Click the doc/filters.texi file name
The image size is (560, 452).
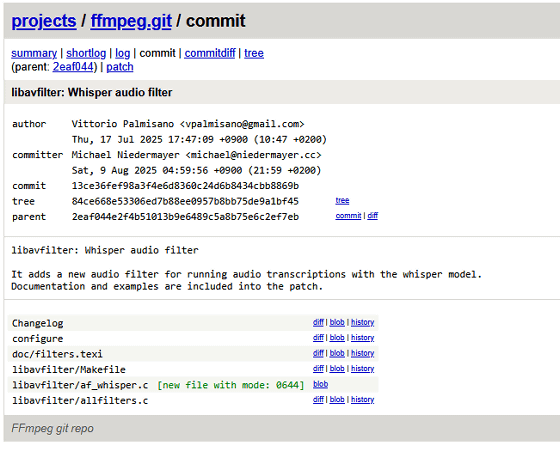click(57, 354)
